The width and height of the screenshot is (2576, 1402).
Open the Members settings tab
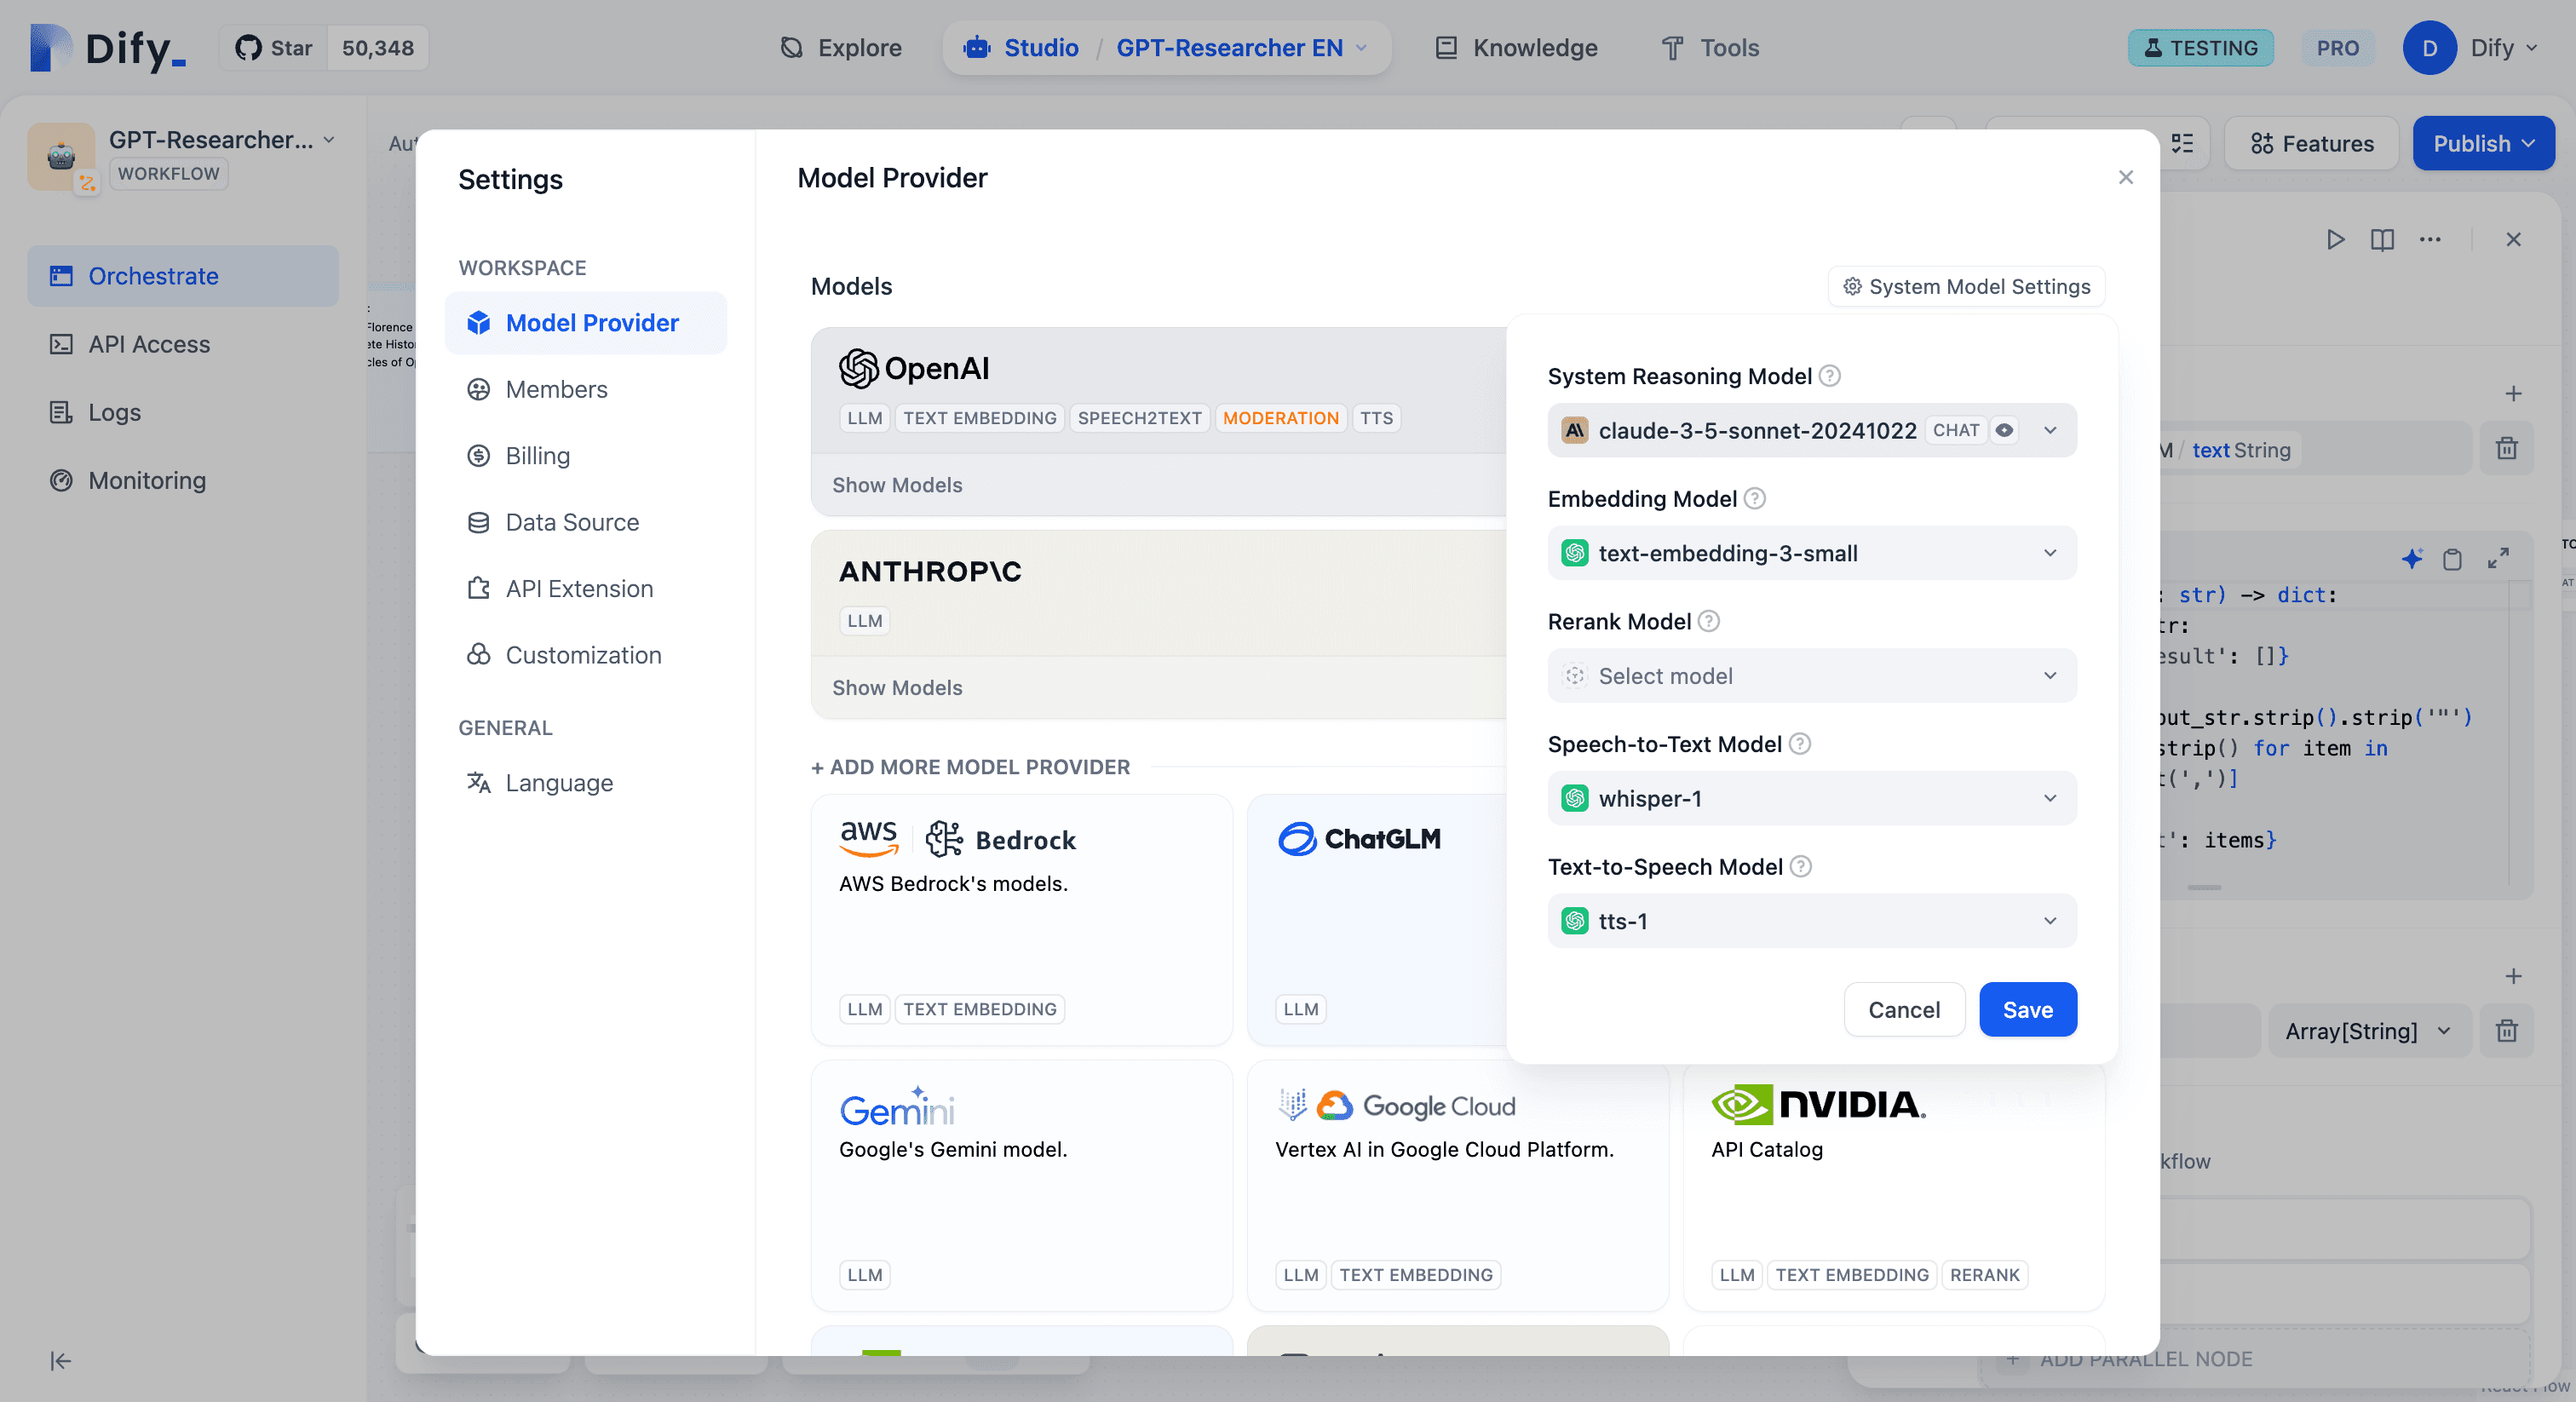[556, 389]
